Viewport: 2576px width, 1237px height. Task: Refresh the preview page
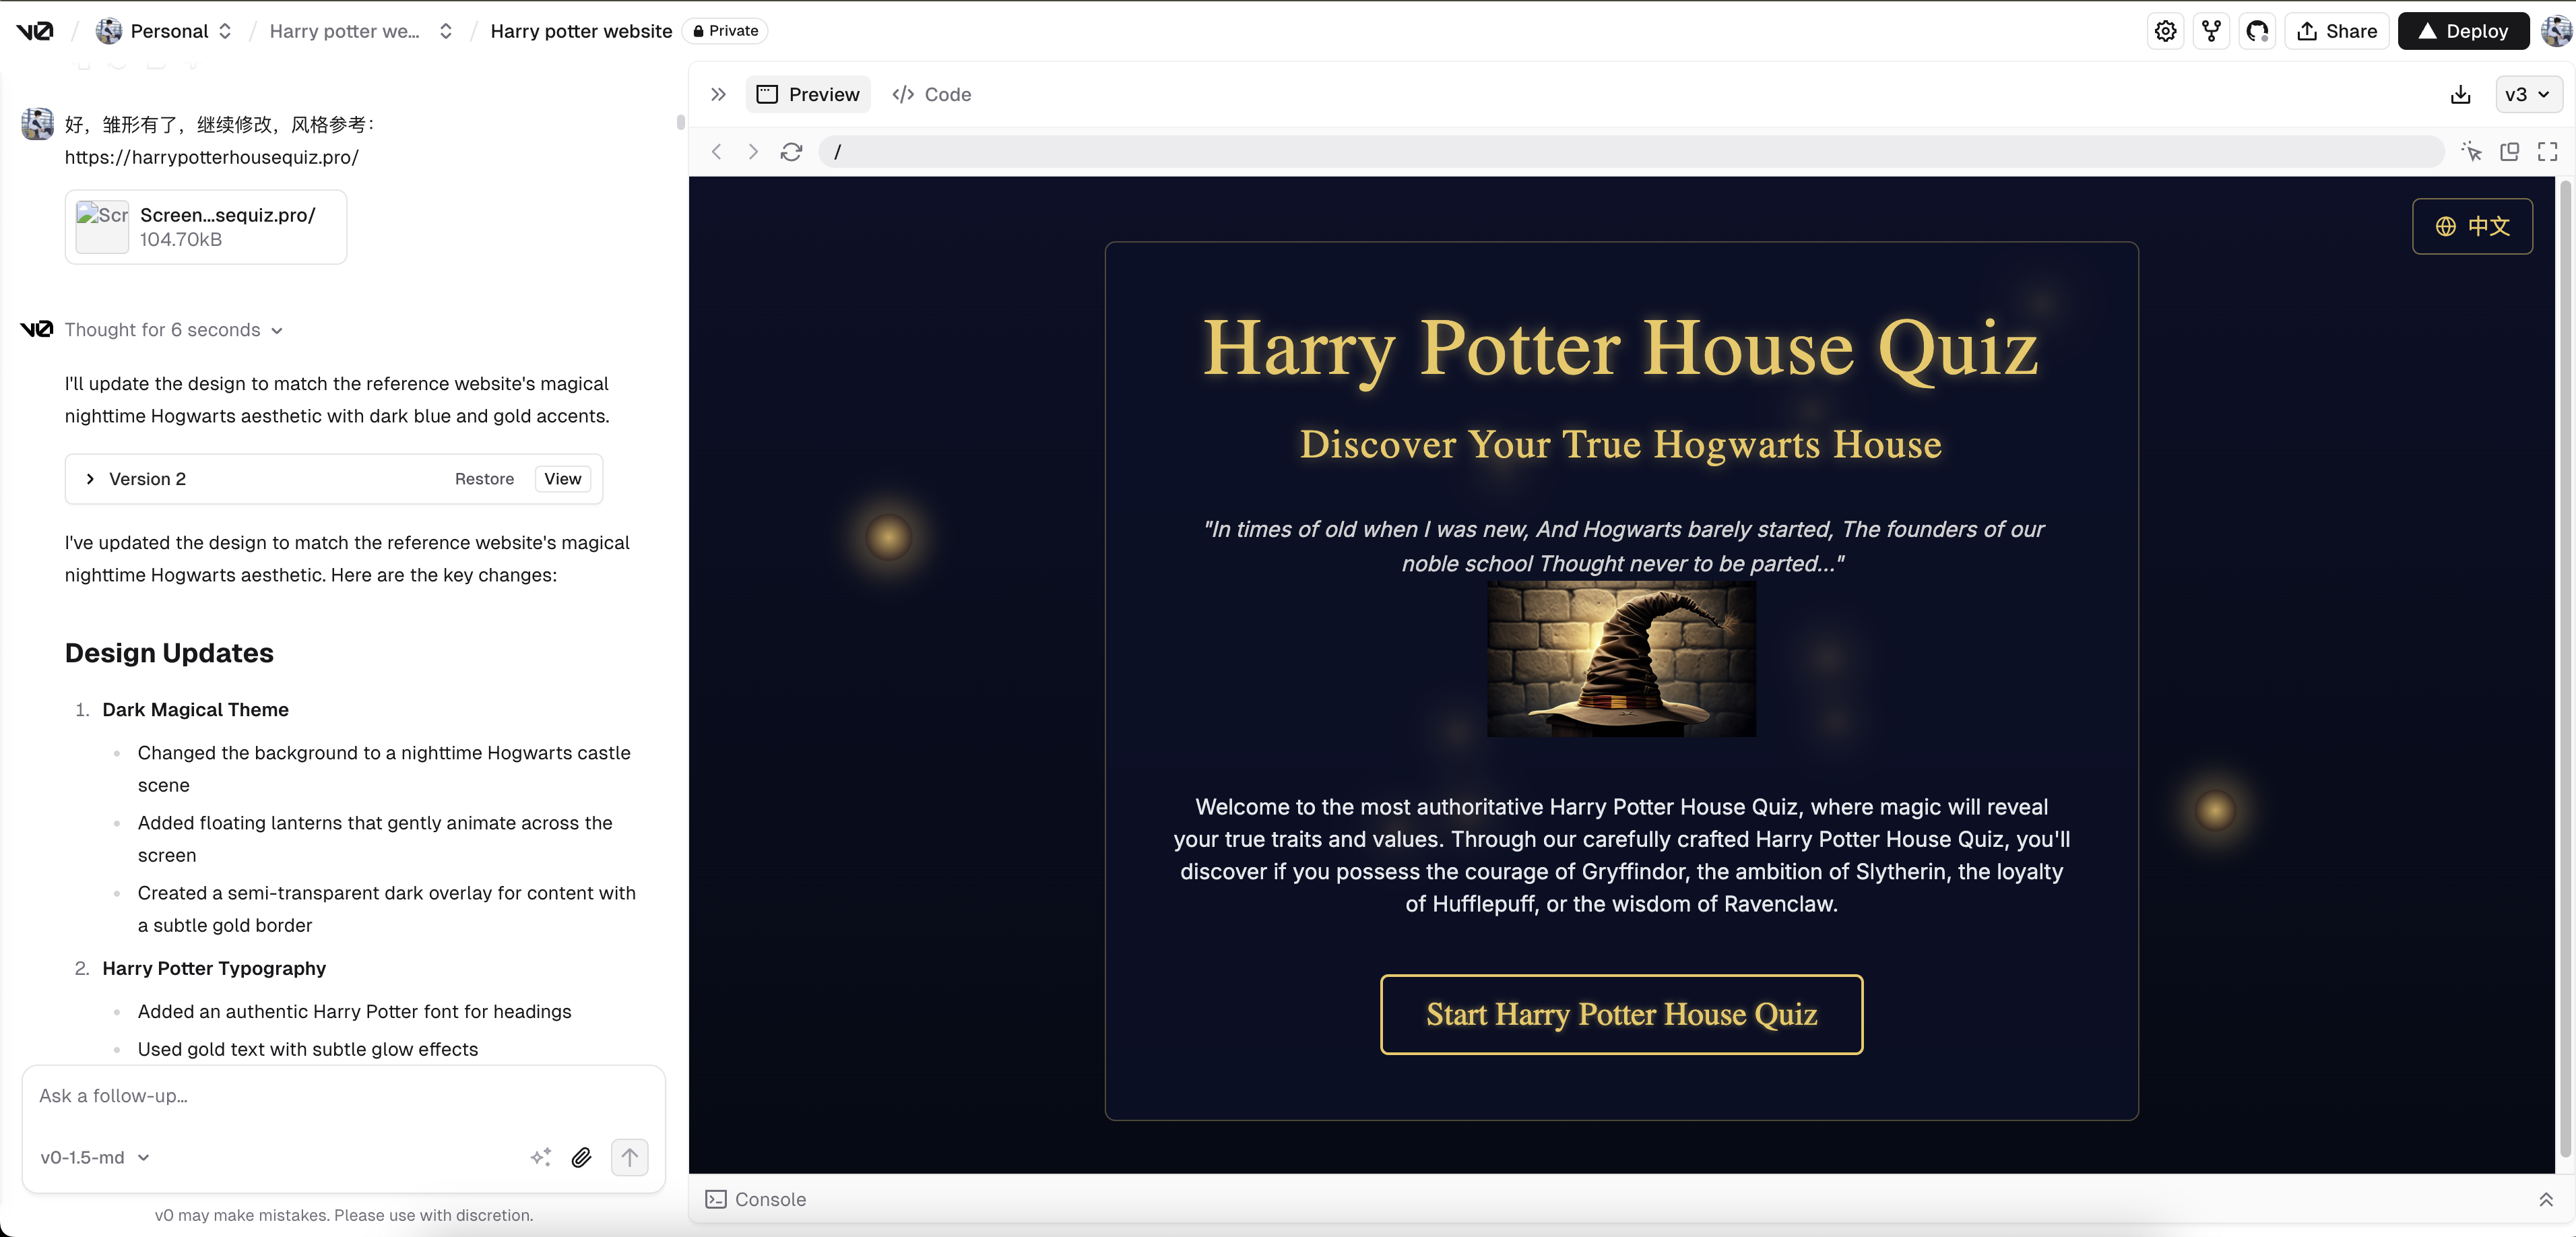(791, 151)
